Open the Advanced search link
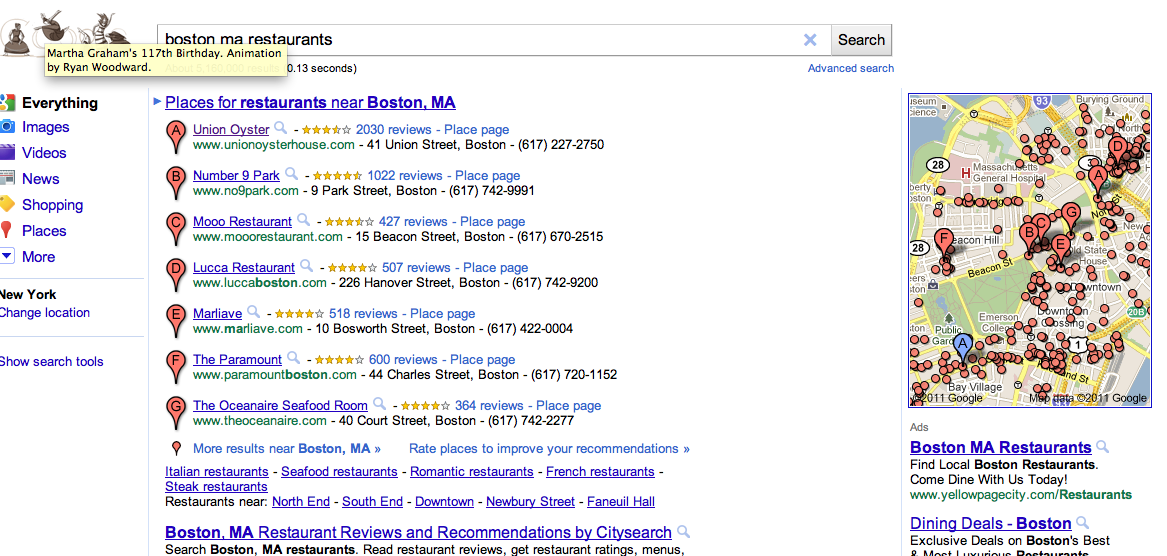This screenshot has width=1167, height=556. [x=850, y=68]
